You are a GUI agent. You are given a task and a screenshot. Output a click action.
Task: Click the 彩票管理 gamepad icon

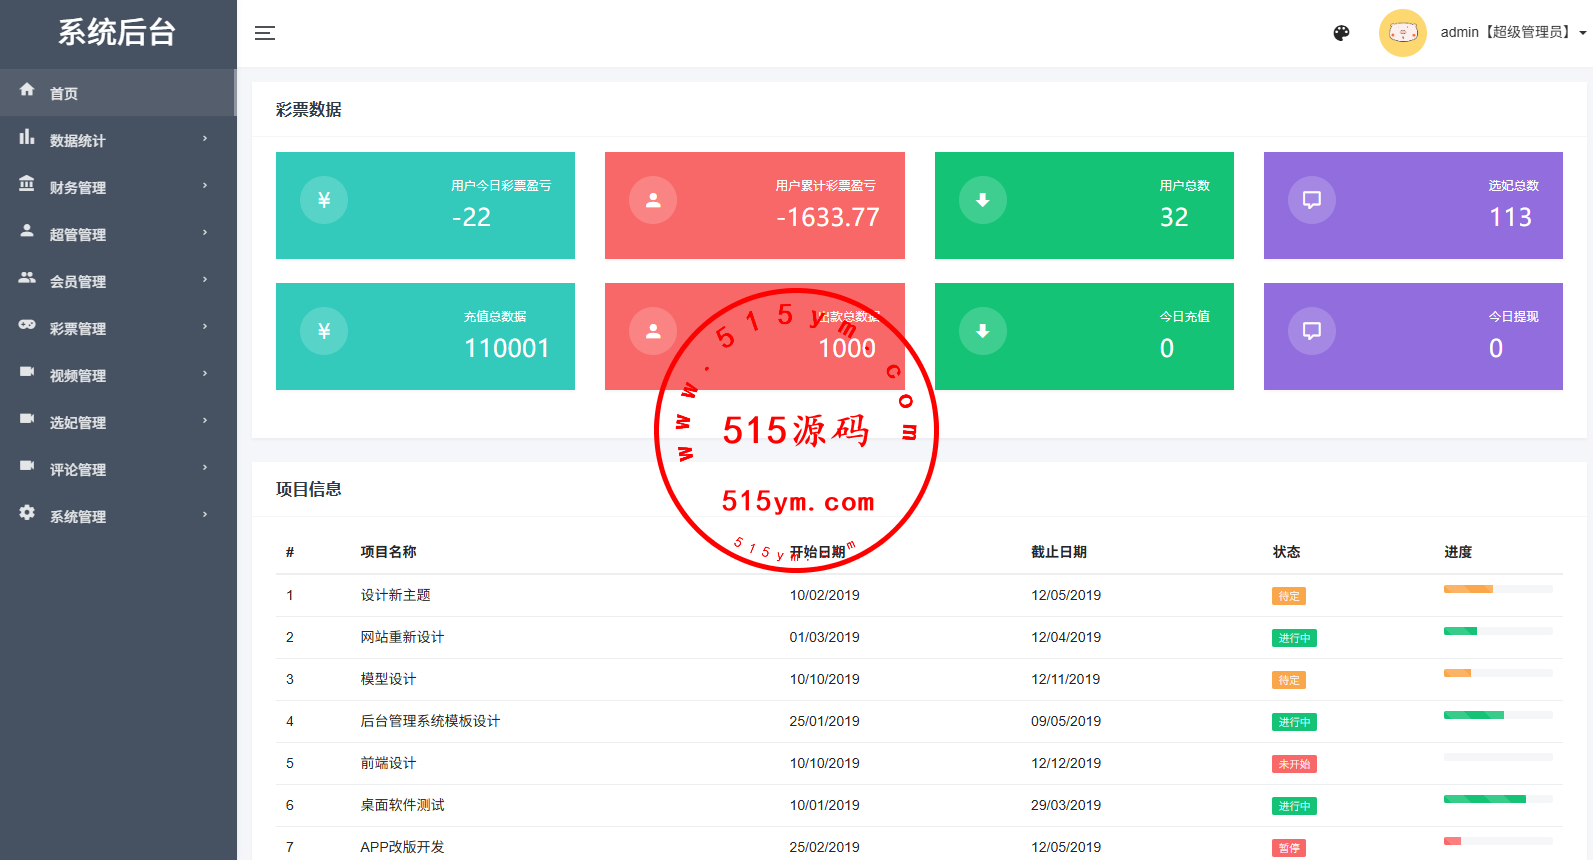point(27,325)
